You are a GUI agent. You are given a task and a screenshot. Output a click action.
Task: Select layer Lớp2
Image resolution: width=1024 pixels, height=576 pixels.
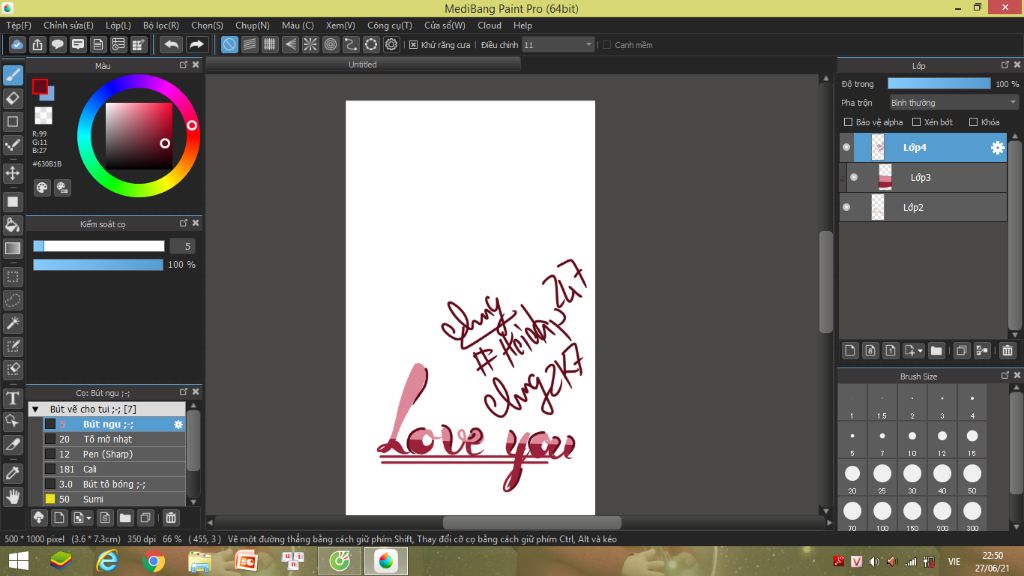[923, 207]
